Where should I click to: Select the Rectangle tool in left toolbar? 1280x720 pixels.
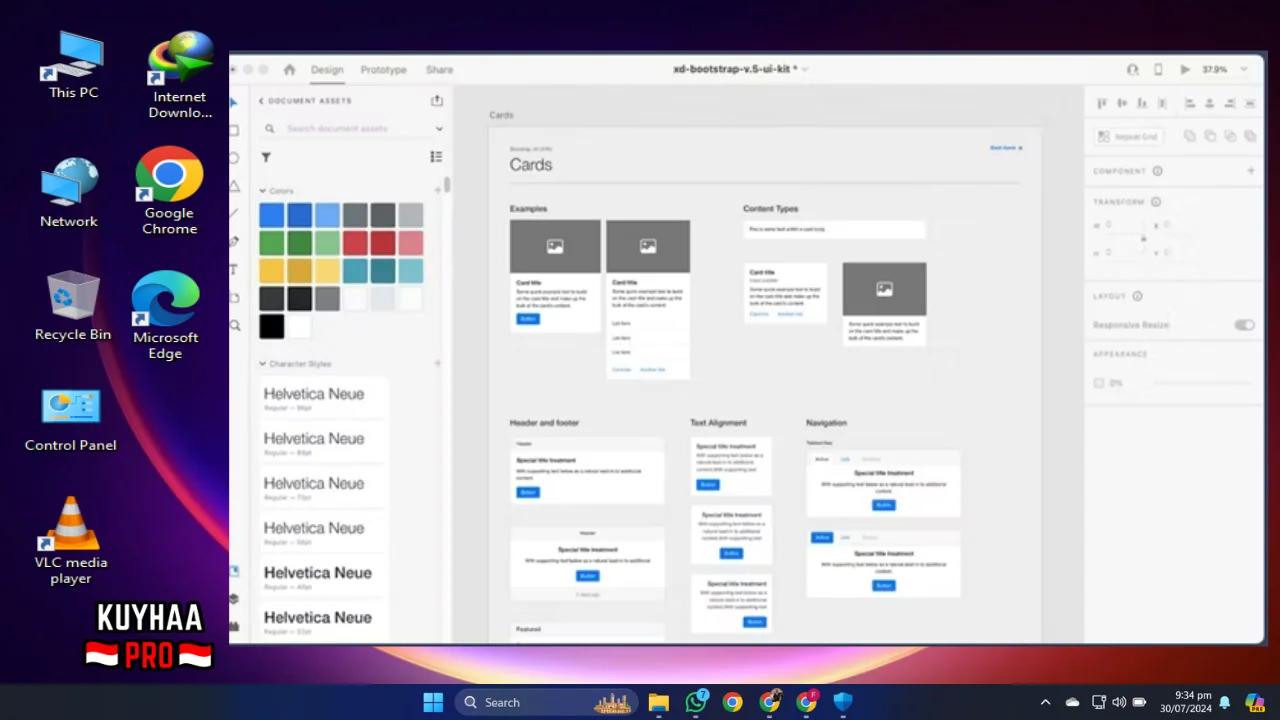click(234, 131)
